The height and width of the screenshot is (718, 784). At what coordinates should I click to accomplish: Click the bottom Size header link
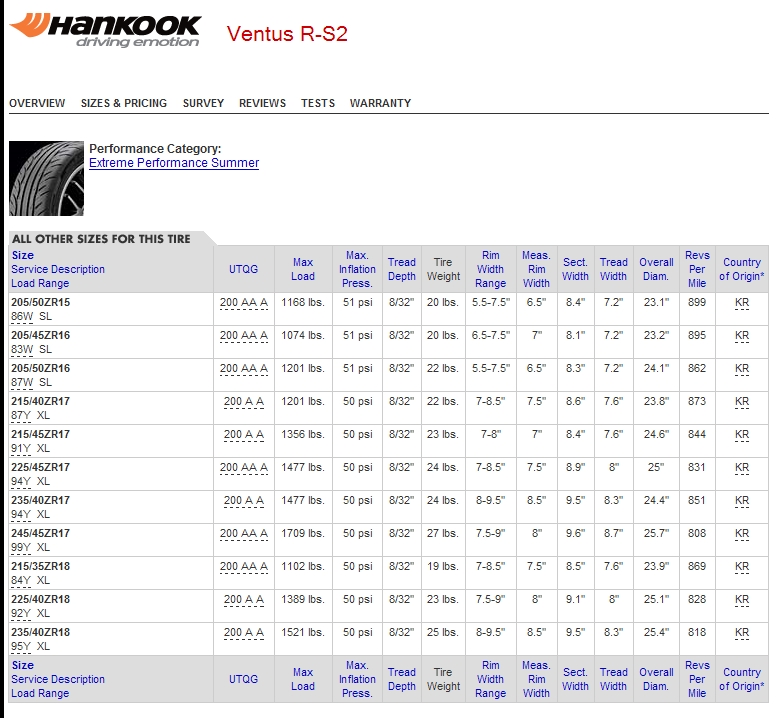point(22,665)
